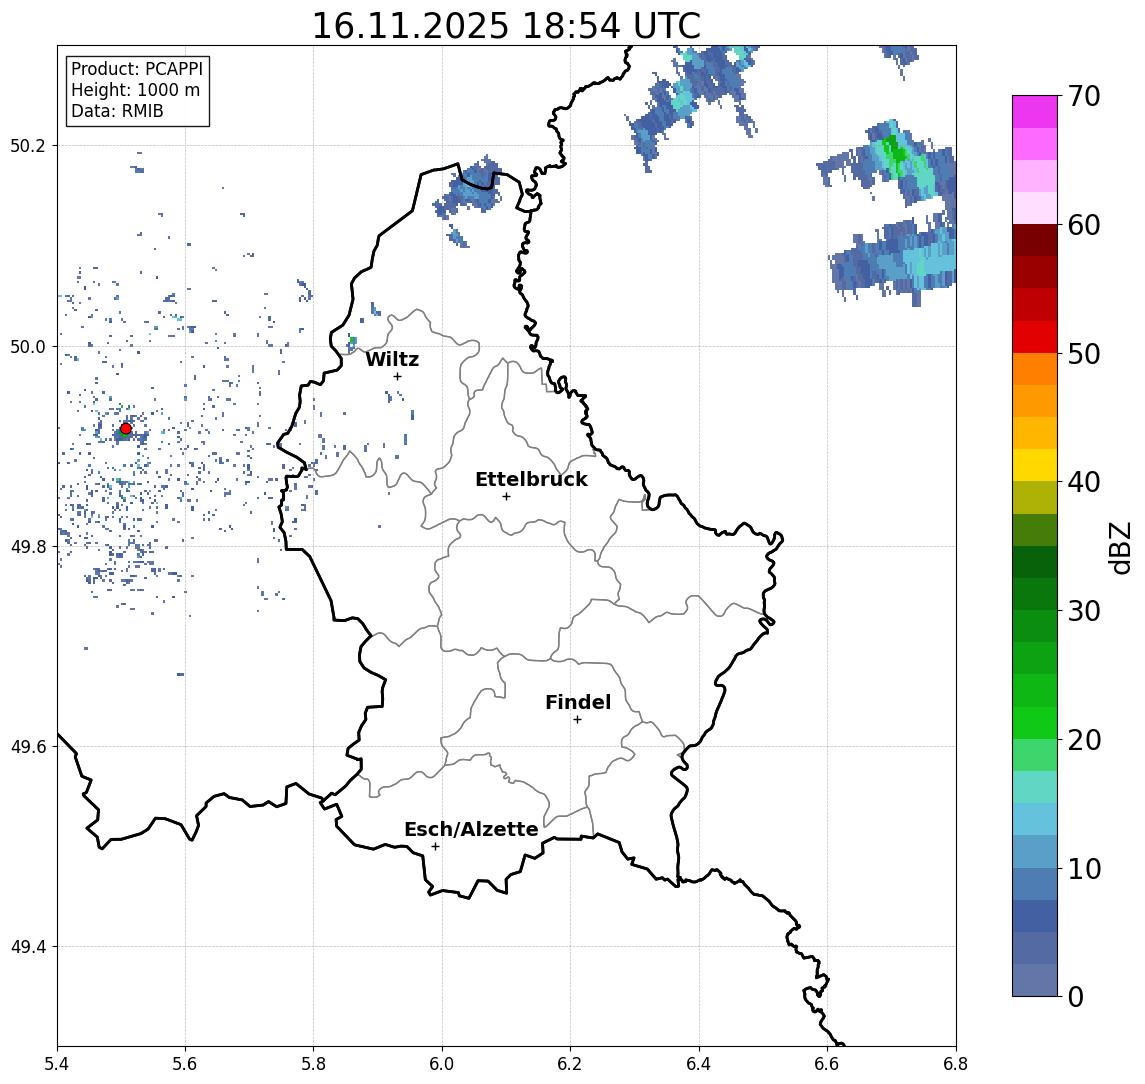Click the Findel station label
The height and width of the screenshot is (1084, 1145).
(578, 702)
